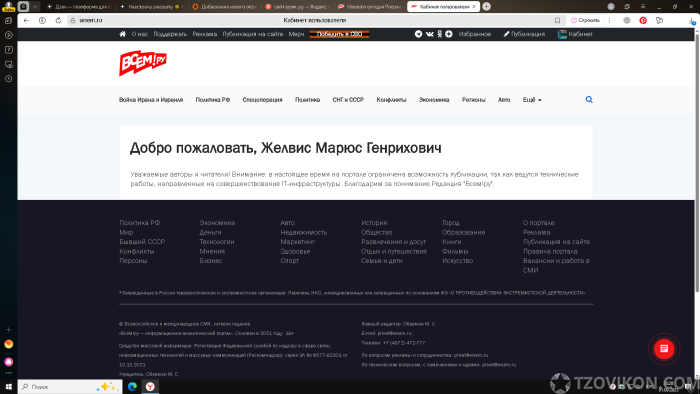
Task: Open Экономика navigation item
Action: tap(434, 100)
